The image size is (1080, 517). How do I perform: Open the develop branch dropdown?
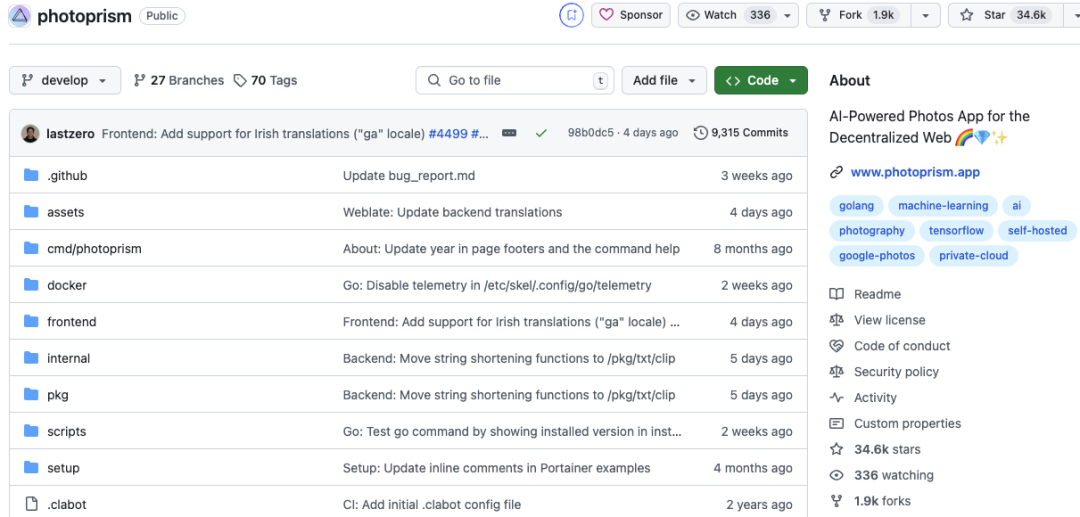tap(65, 81)
